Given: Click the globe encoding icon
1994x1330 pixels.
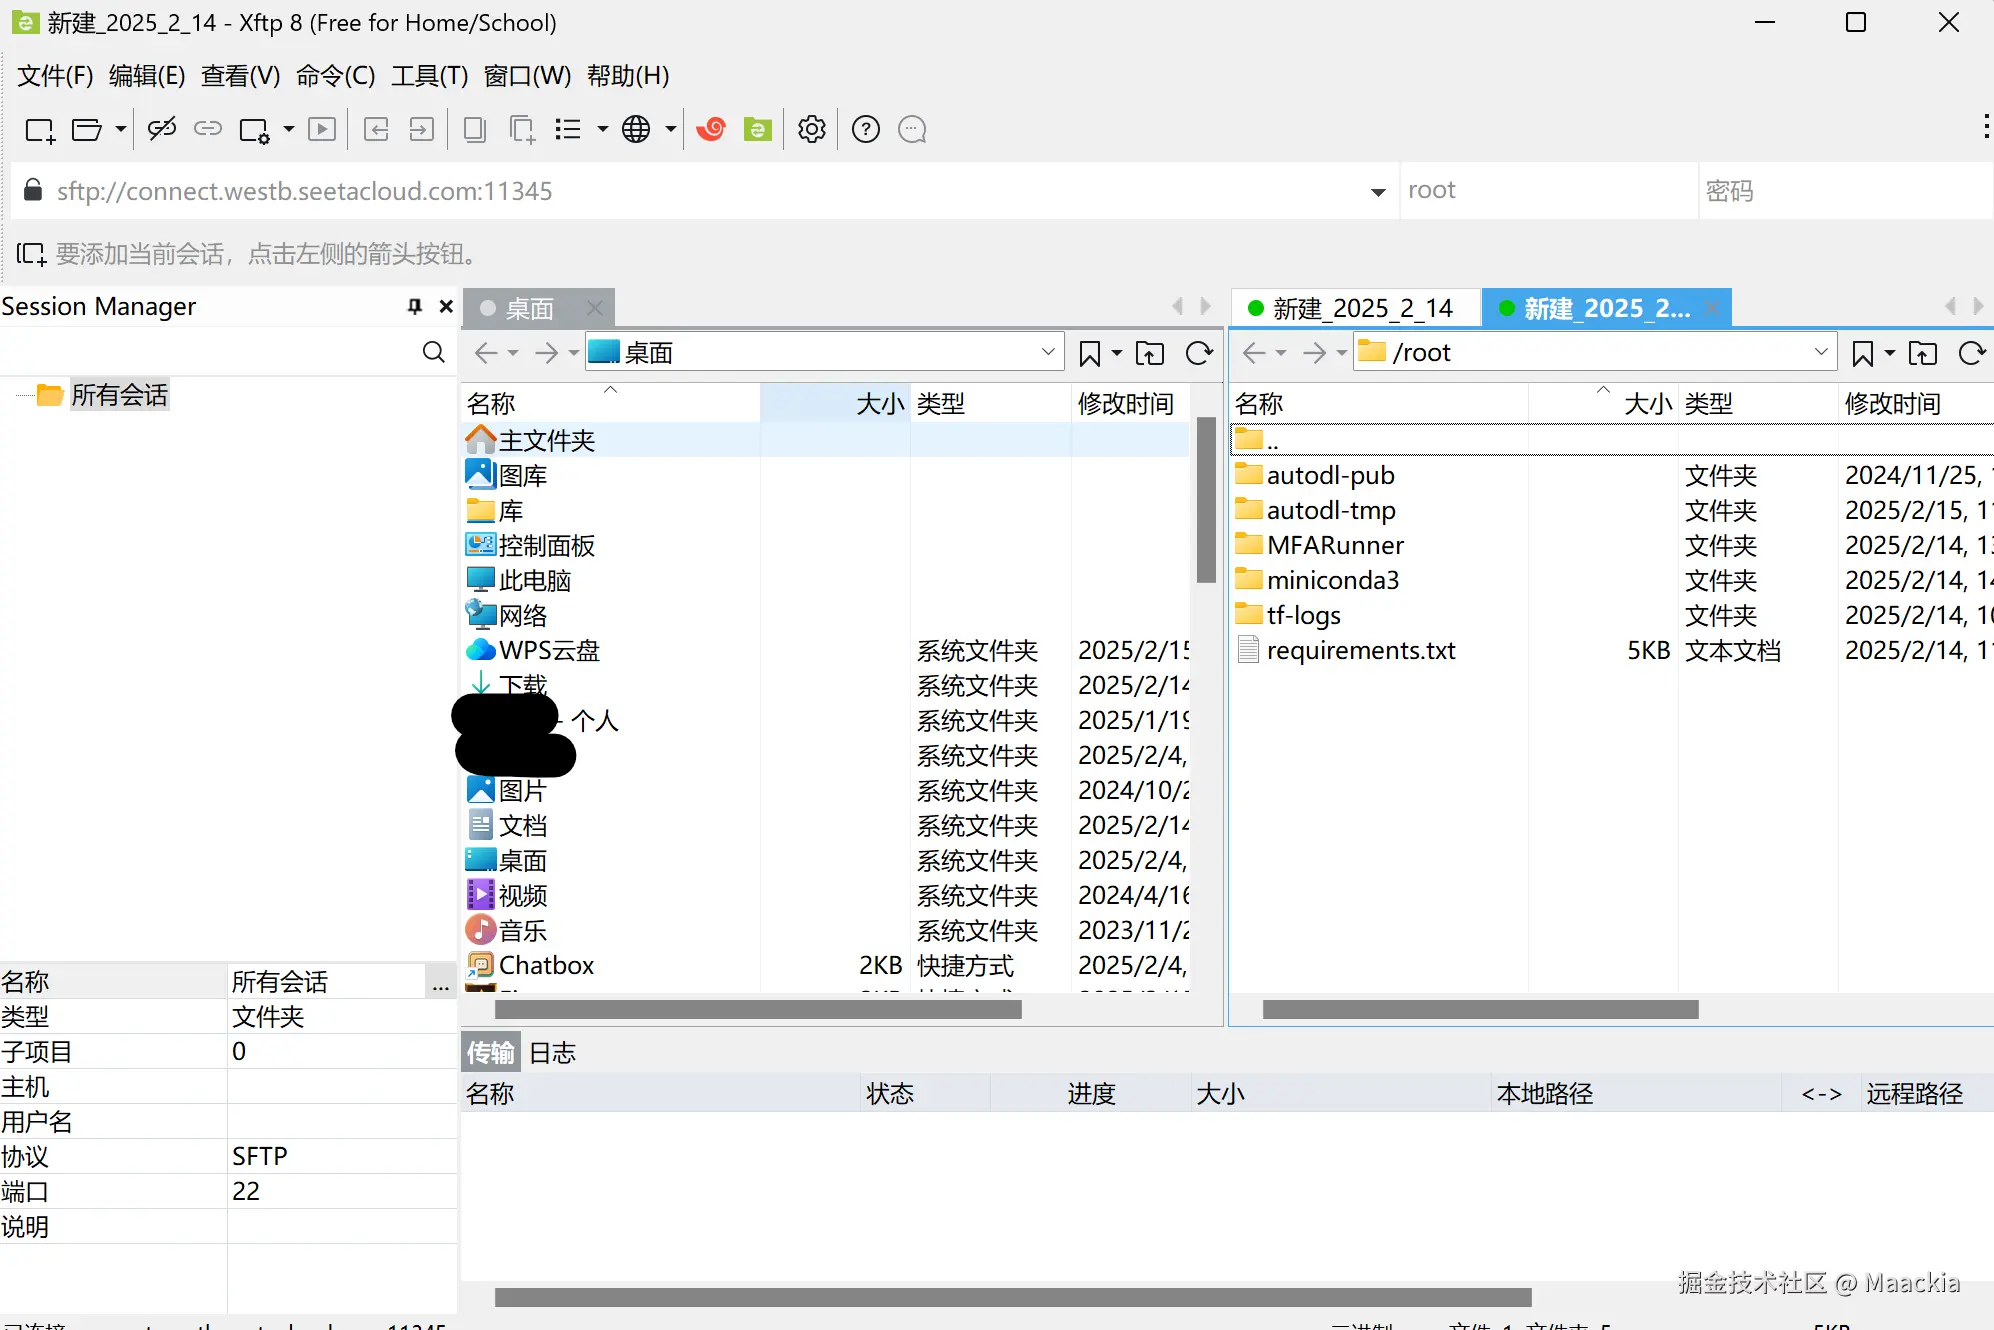Looking at the screenshot, I should [636, 129].
